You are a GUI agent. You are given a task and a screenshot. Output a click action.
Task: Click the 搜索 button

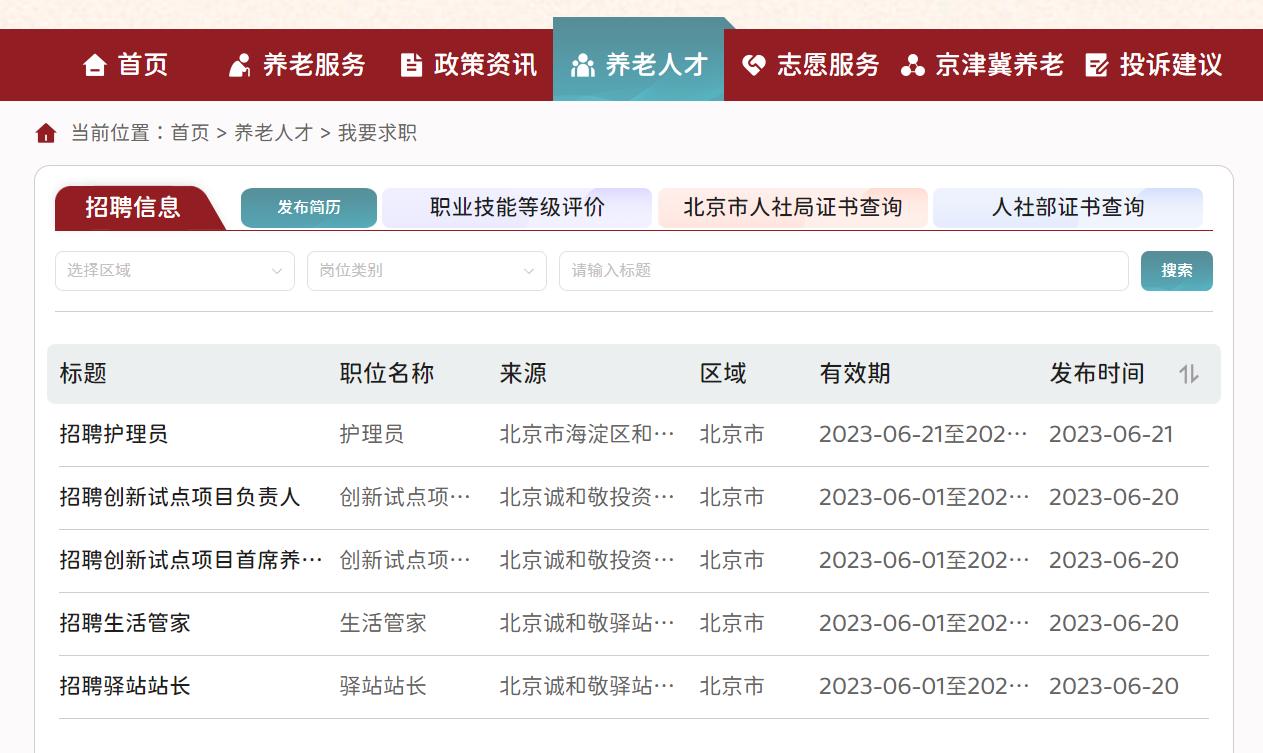pyautogui.click(x=1176, y=270)
